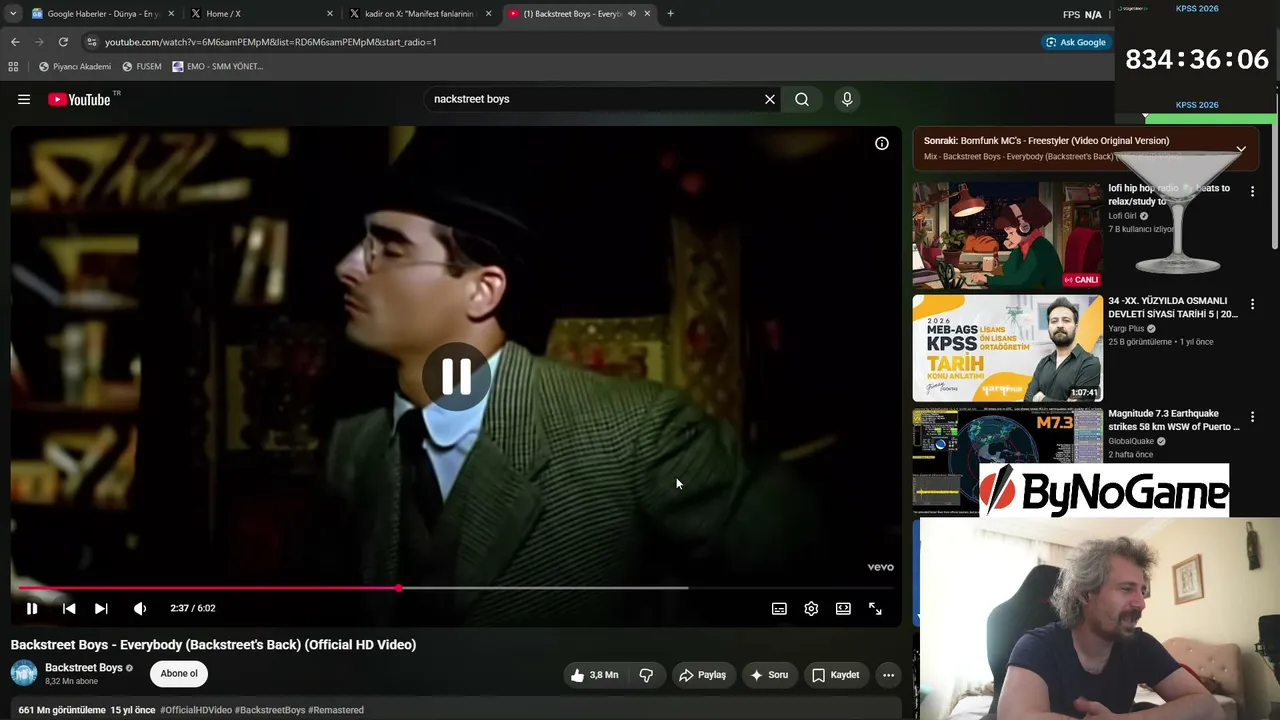The height and width of the screenshot is (720, 1280).
Task: Open Magnitude 7.3 Earthquake video title
Action: [1174, 420]
